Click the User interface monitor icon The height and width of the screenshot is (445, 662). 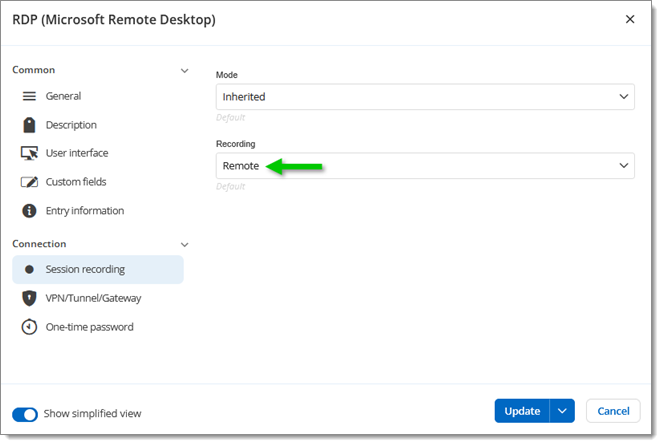point(29,153)
